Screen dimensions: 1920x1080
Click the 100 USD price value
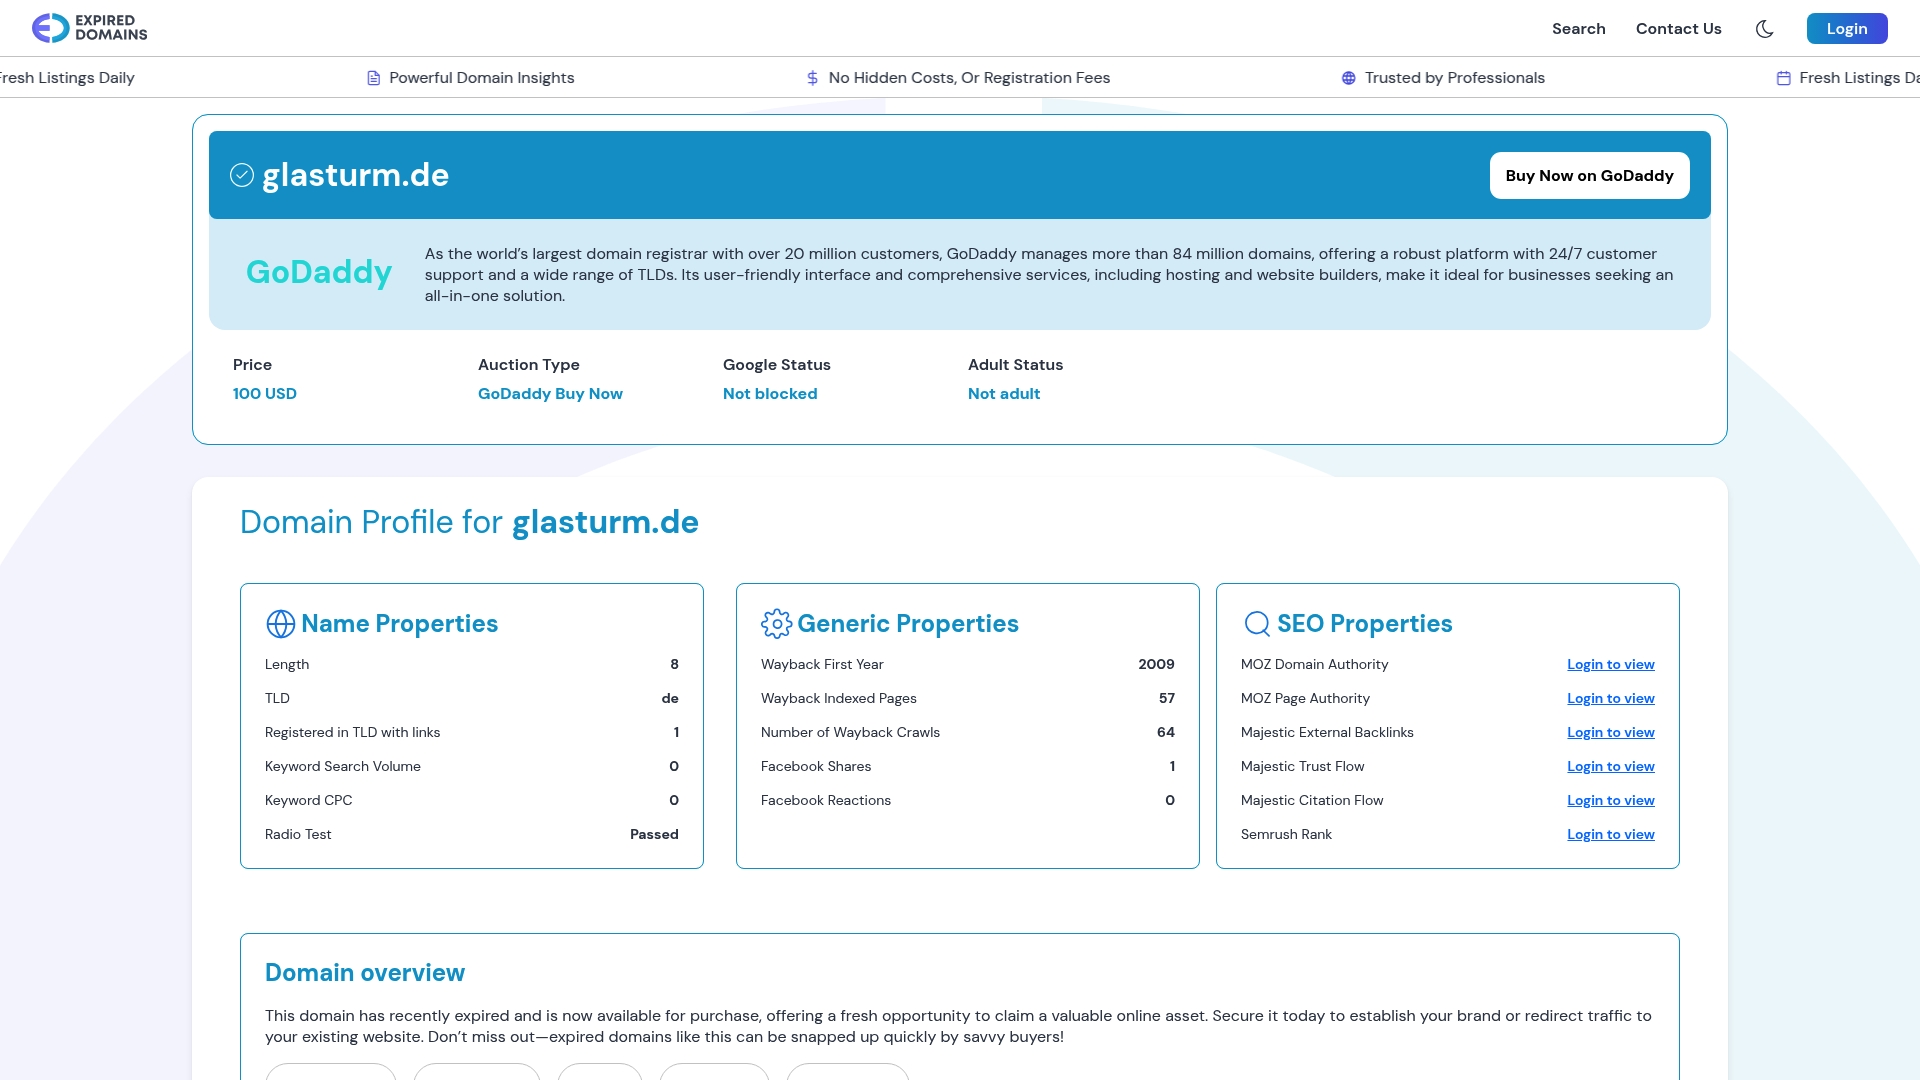point(265,394)
